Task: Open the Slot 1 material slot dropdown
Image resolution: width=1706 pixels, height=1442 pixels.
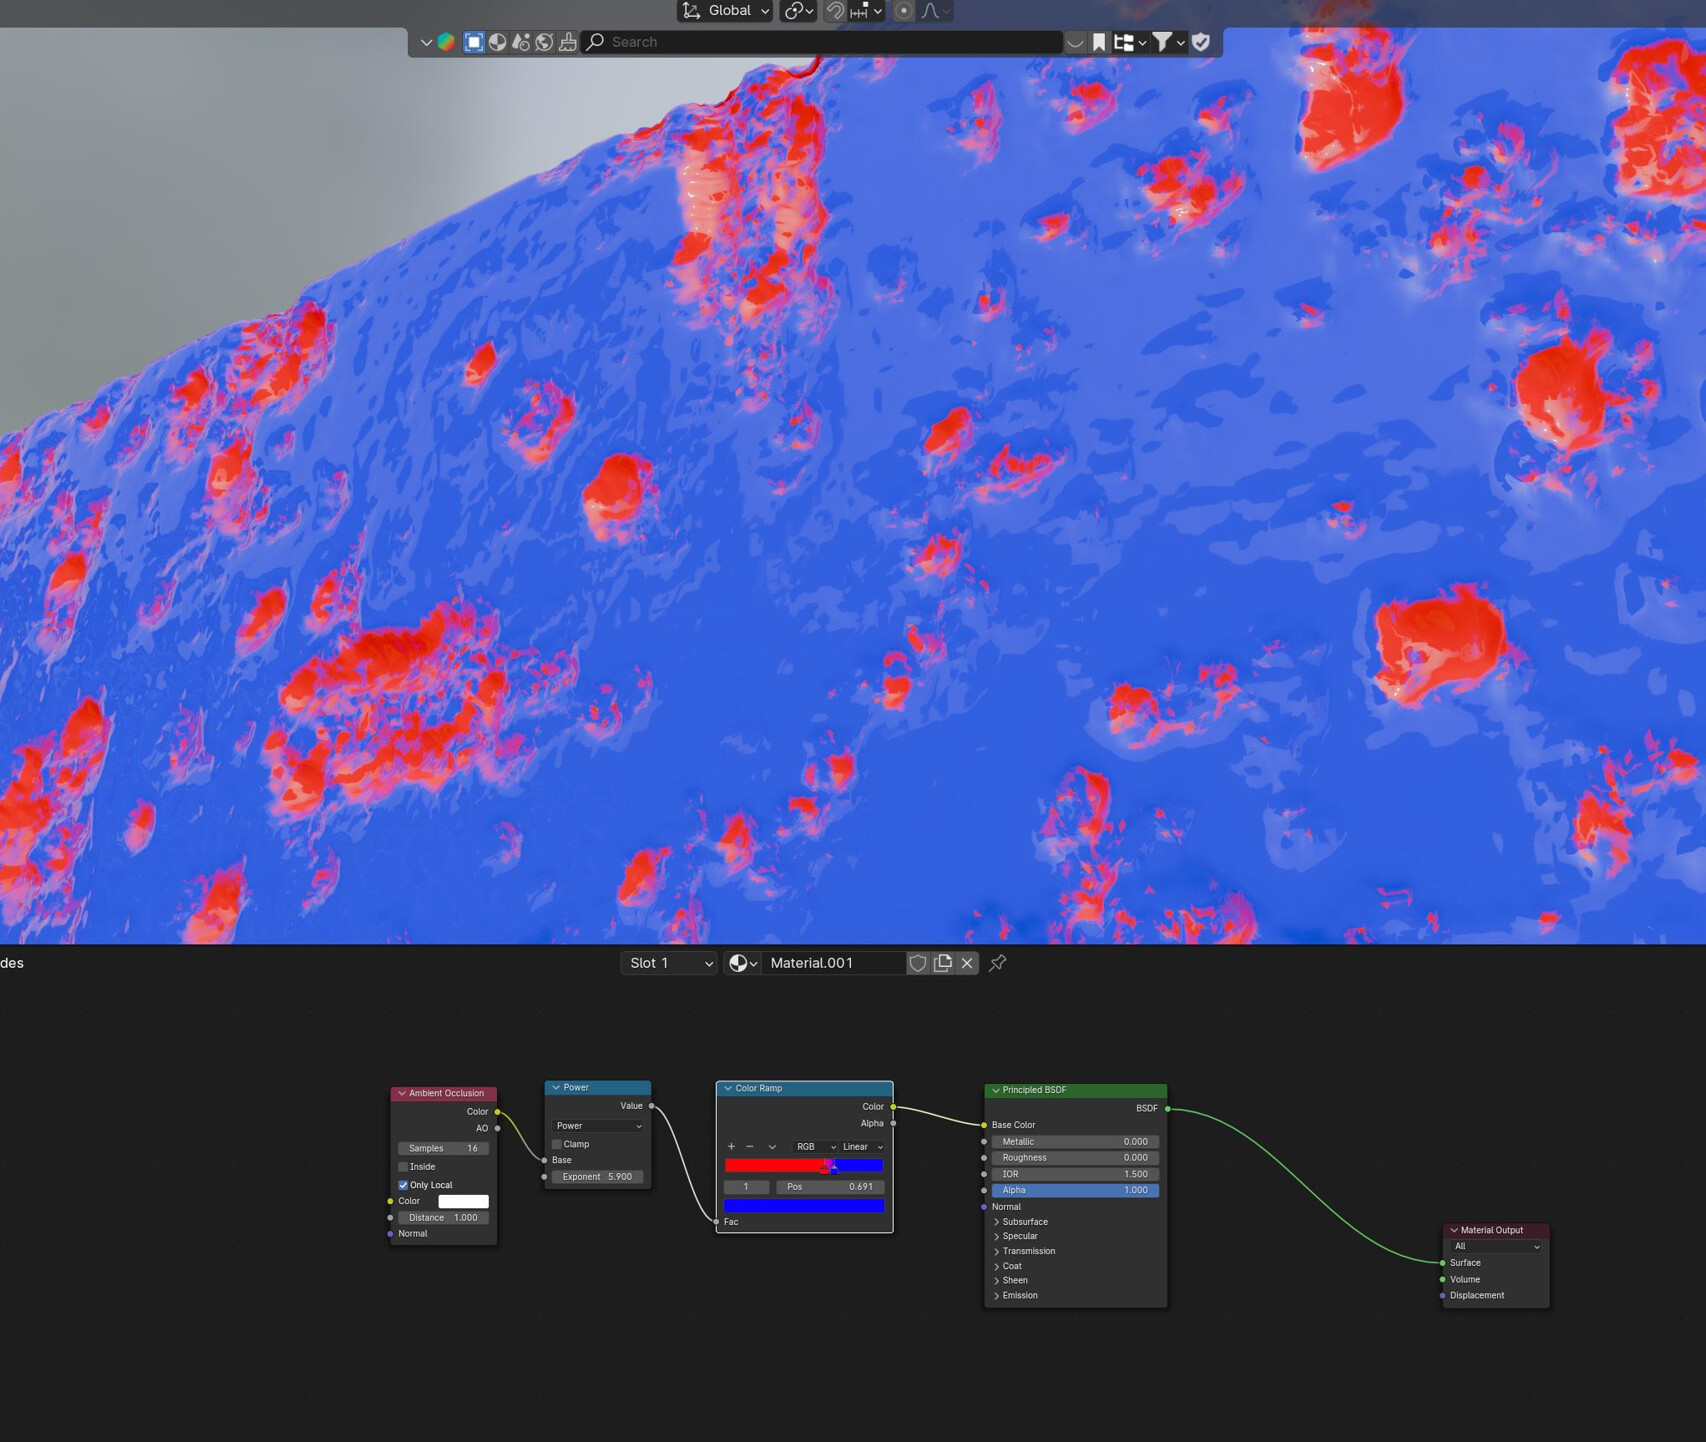Action: 669,963
